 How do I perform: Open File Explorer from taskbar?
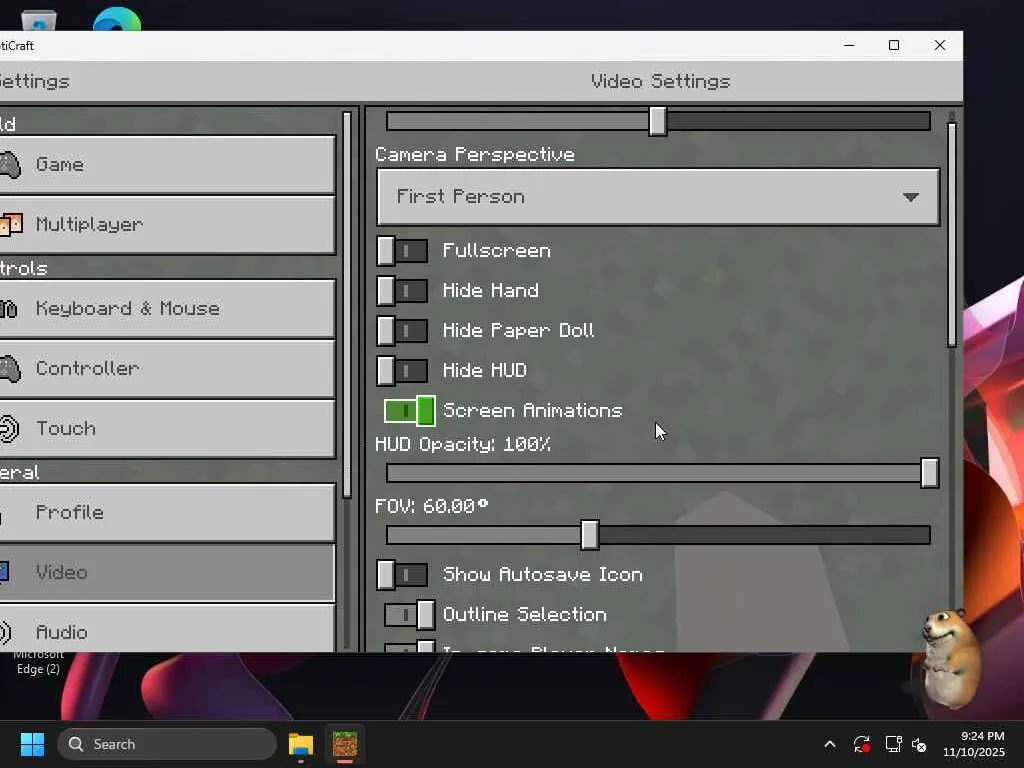click(x=301, y=744)
